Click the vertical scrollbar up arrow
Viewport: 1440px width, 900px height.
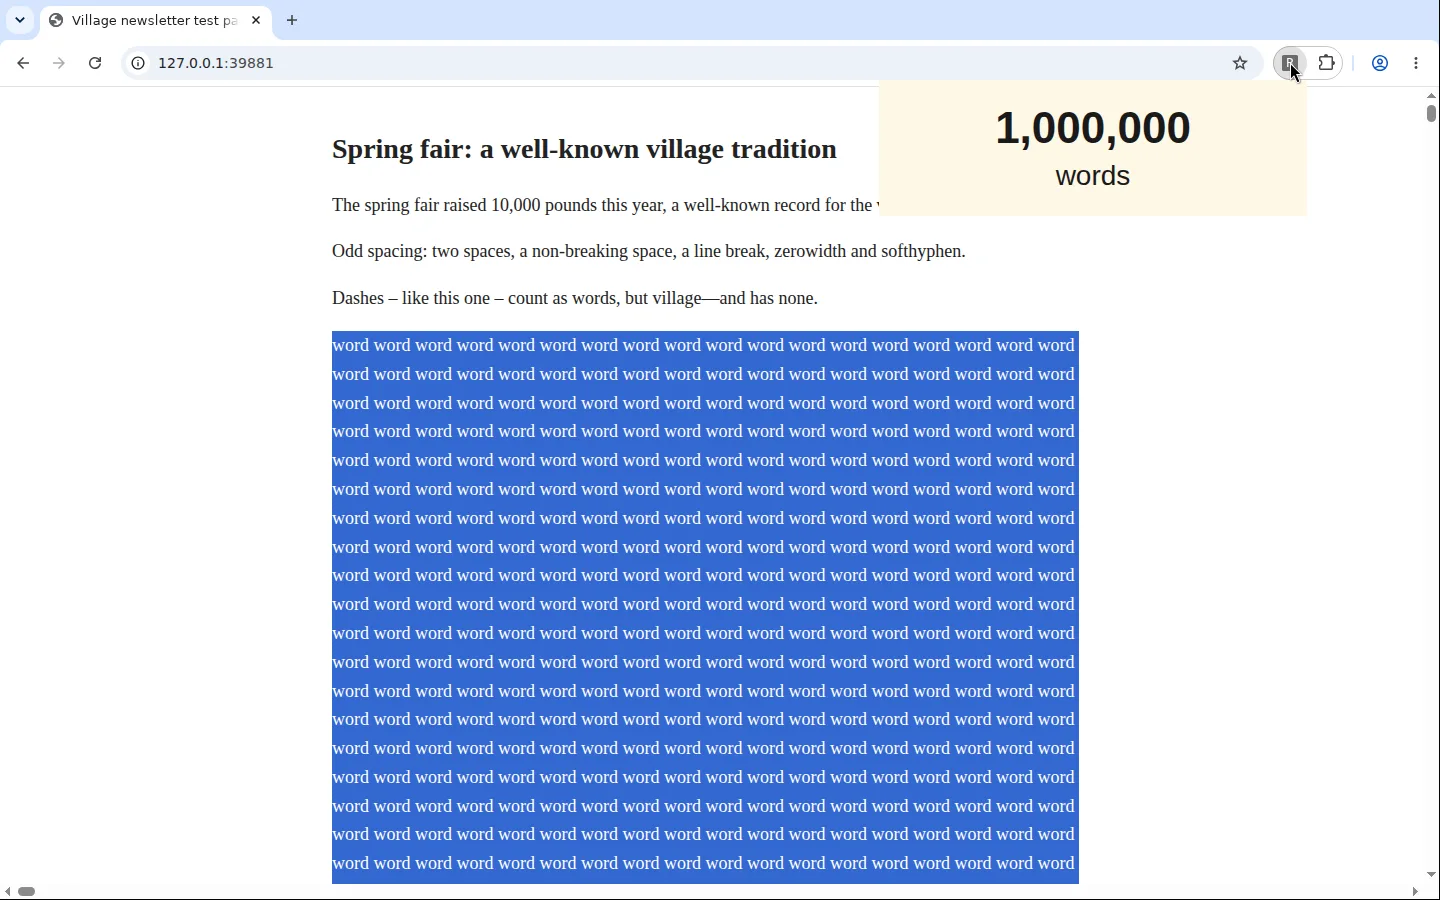(1432, 96)
